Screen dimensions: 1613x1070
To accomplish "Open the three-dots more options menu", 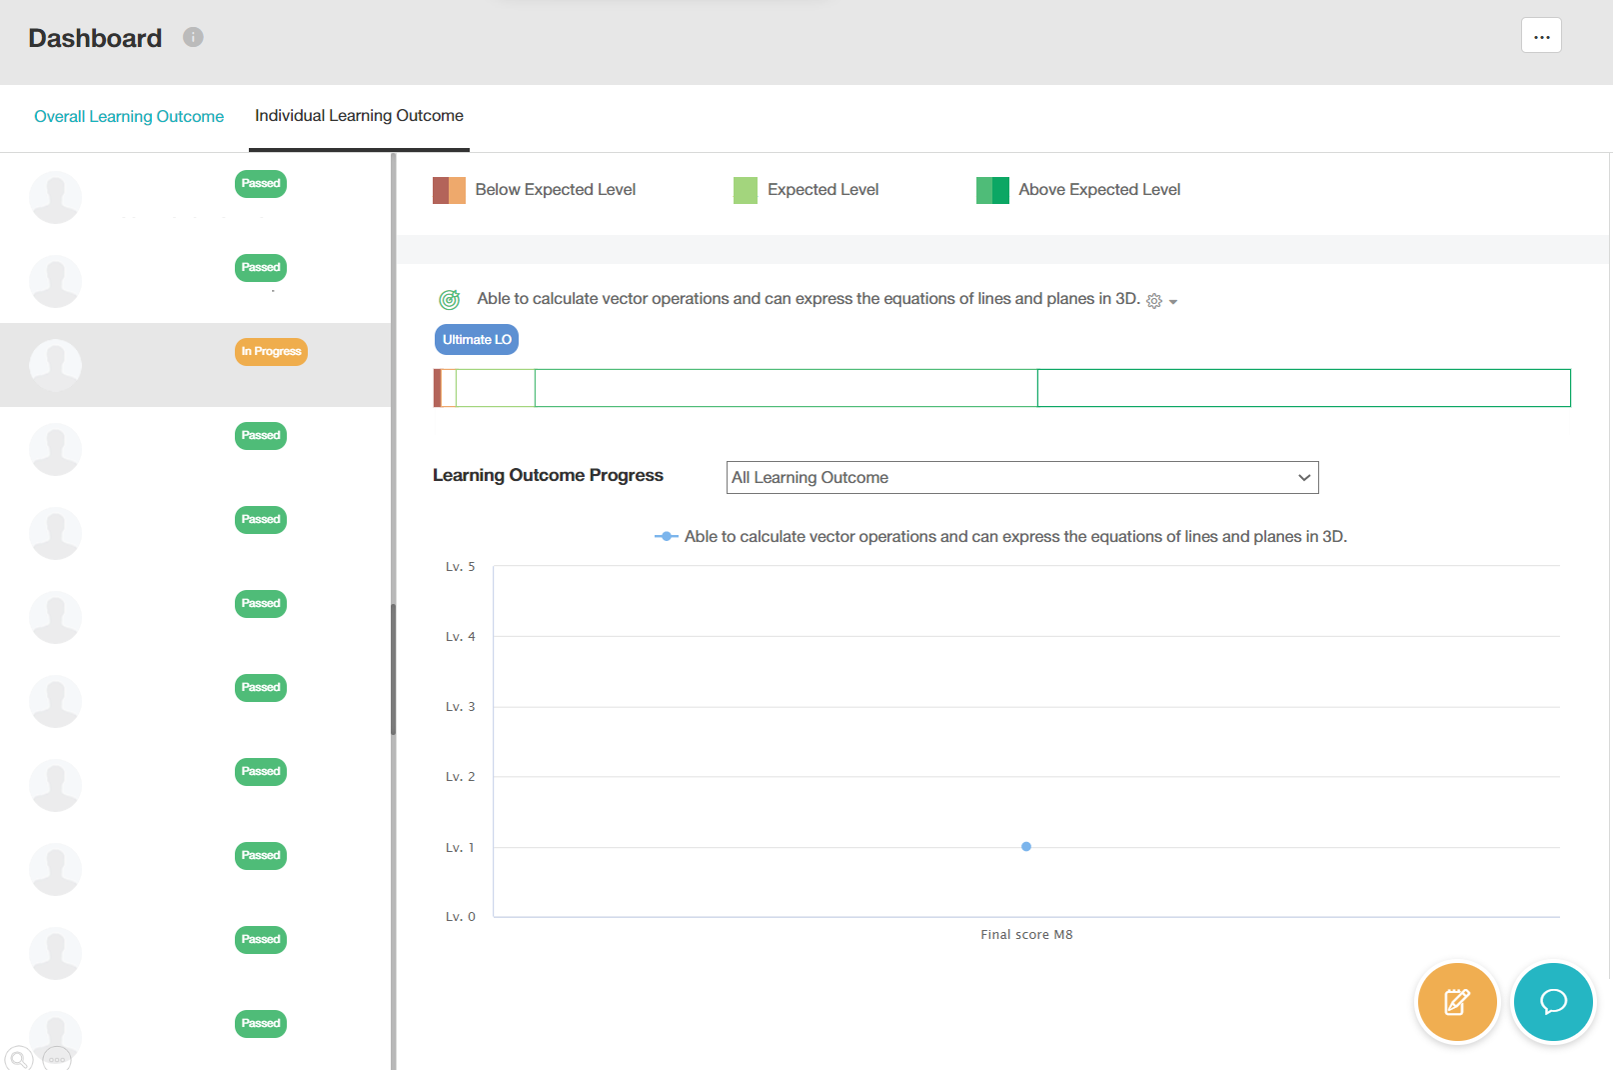I will [1541, 36].
